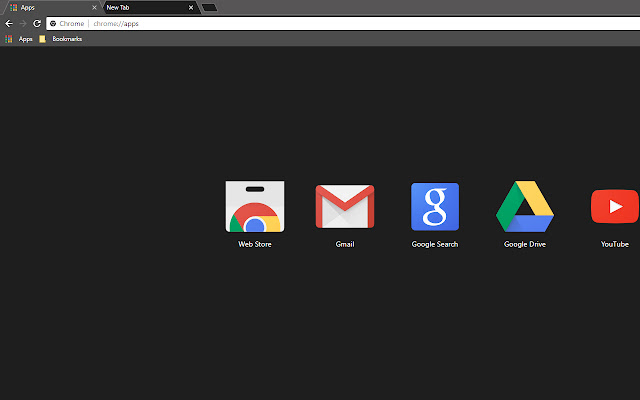Close the New Tab tab
640x400 pixels.
click(x=191, y=7)
